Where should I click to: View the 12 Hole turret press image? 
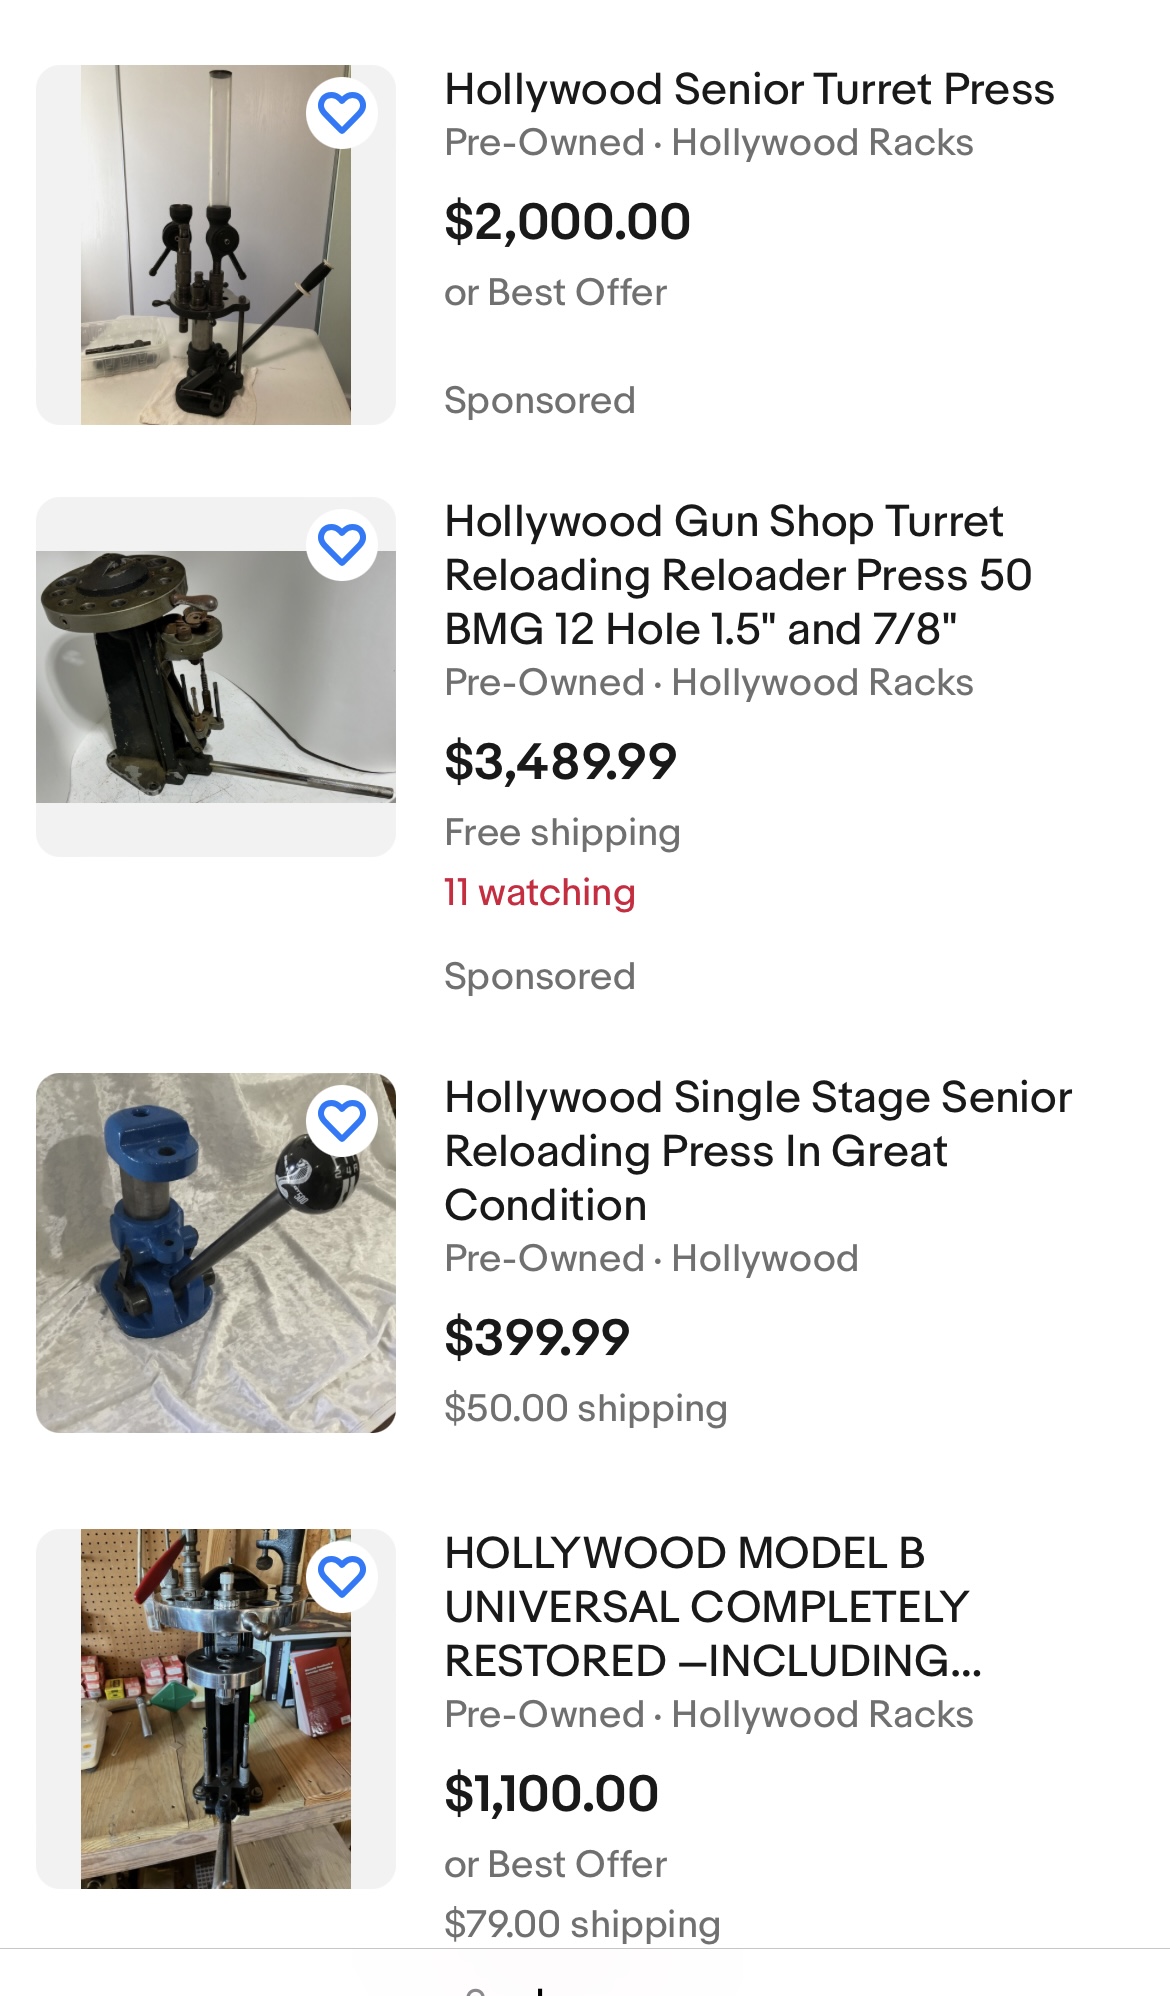[x=215, y=677]
